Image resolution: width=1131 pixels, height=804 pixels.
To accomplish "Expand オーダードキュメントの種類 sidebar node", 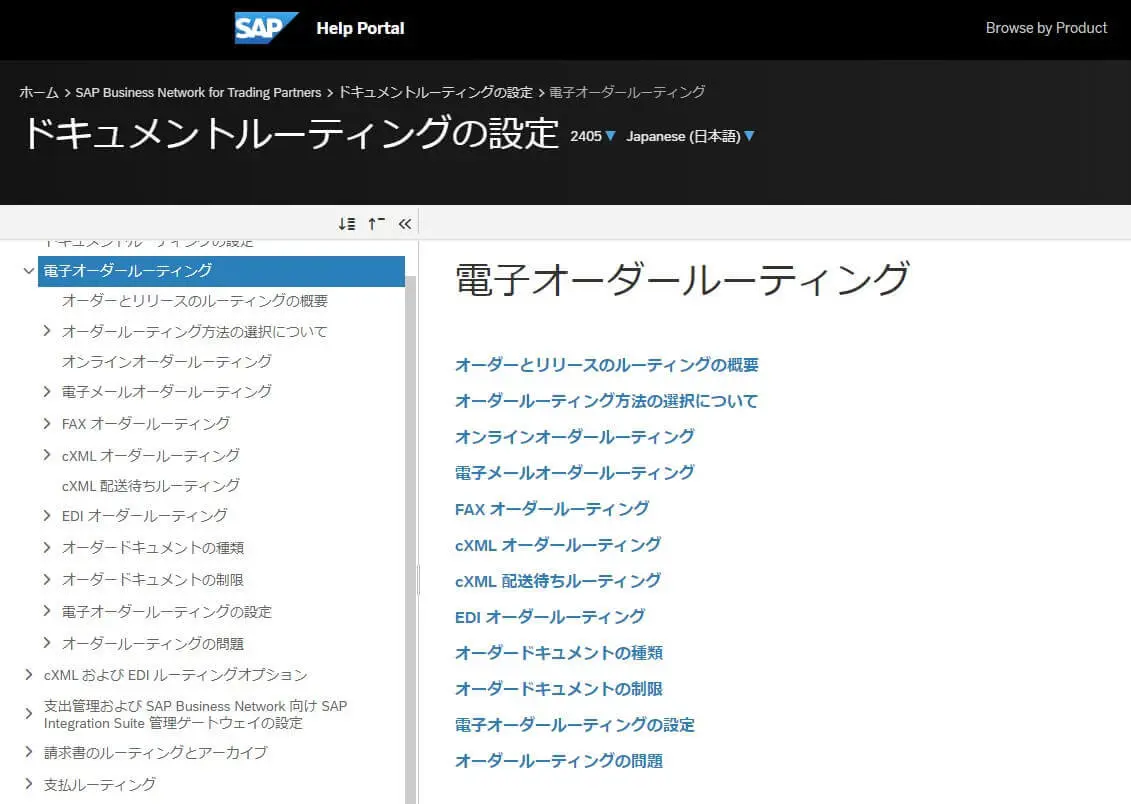I will point(47,547).
